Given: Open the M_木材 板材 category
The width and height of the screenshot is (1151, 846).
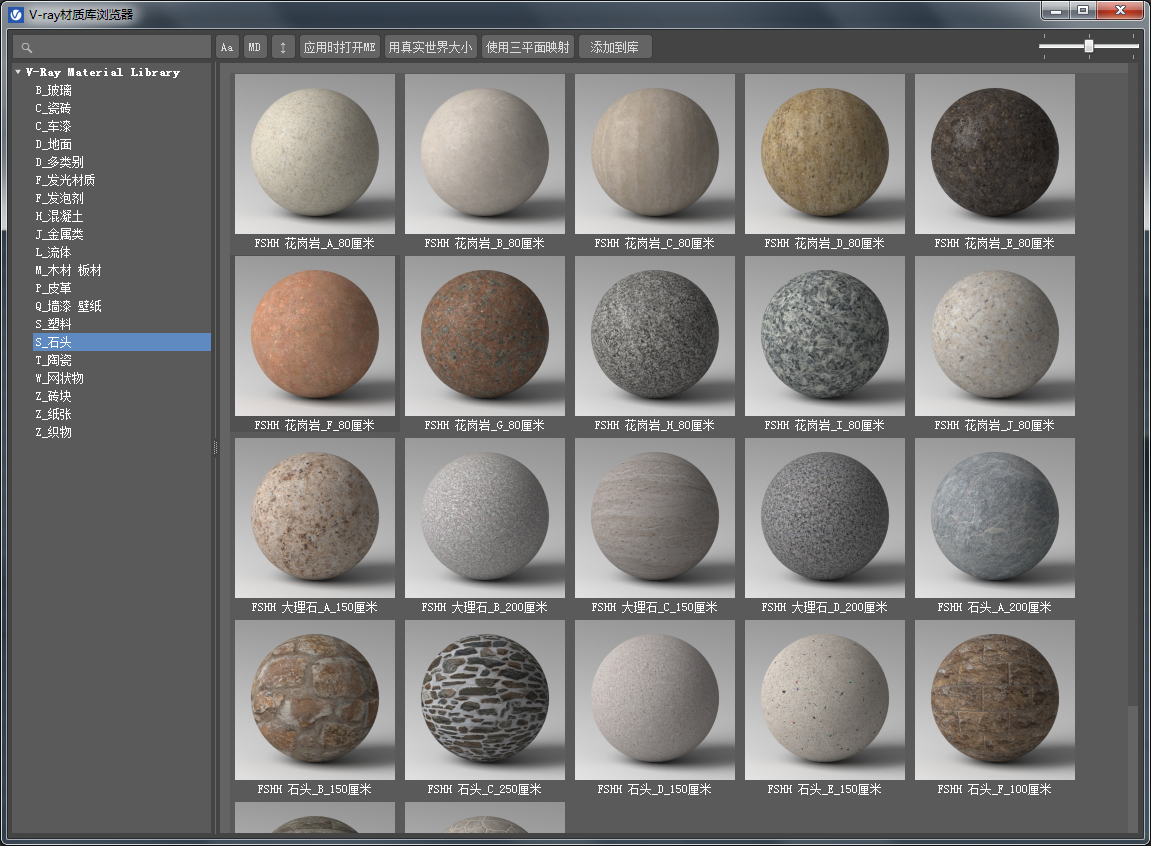Looking at the screenshot, I should pyautogui.click(x=68, y=270).
